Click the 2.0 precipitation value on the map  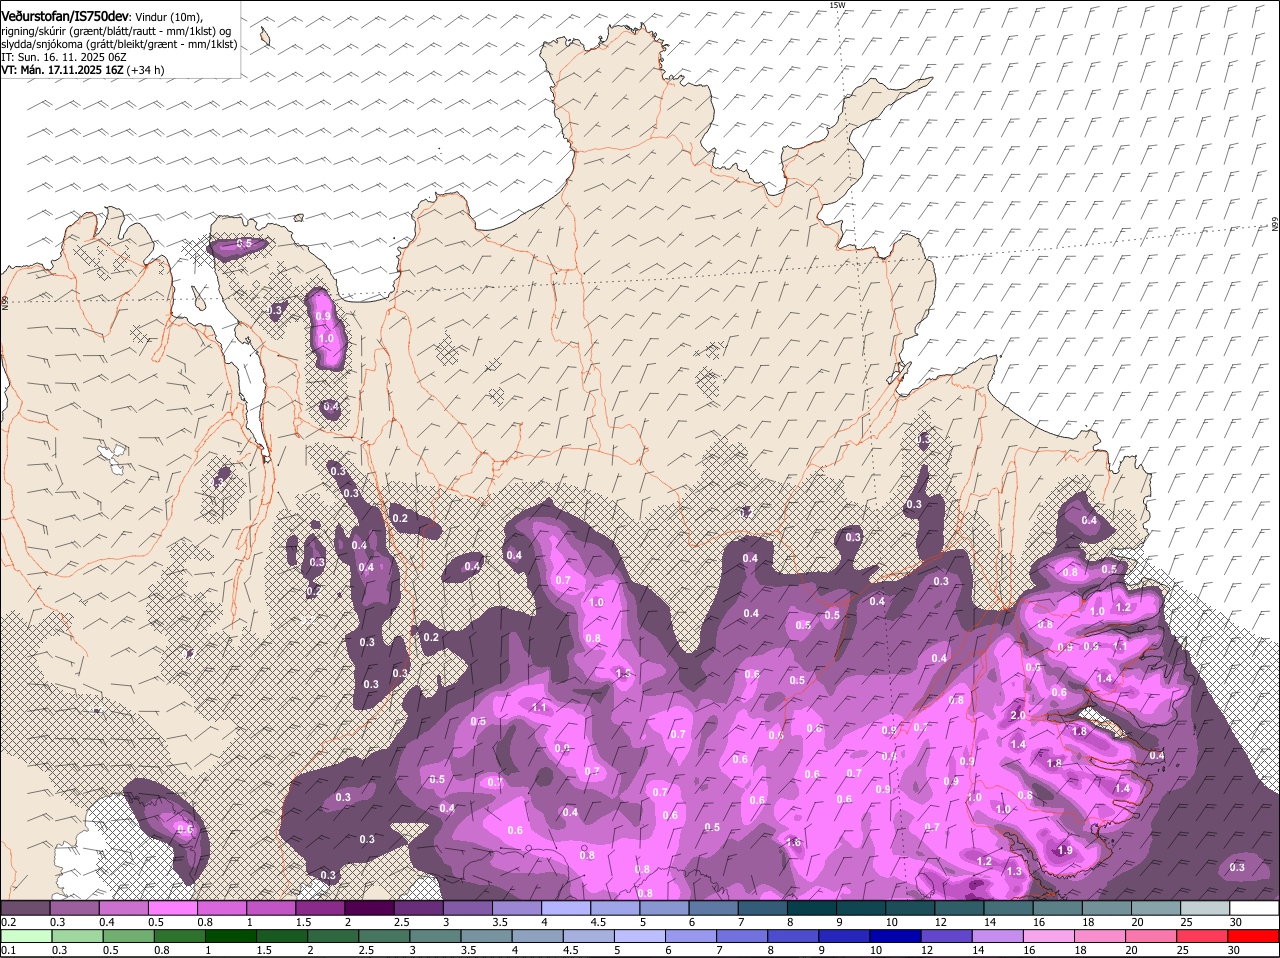1018,716
